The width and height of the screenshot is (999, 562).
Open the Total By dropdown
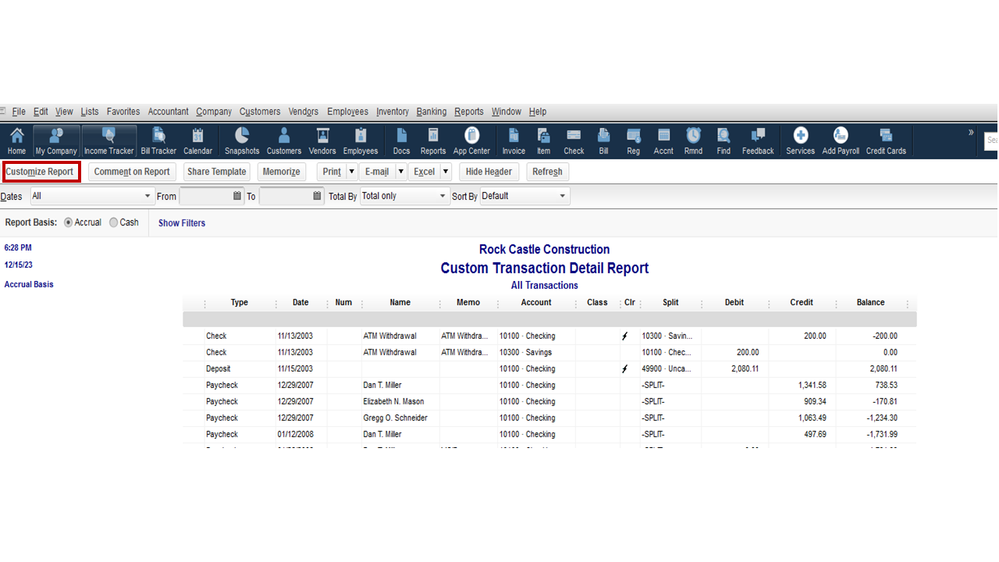(404, 196)
